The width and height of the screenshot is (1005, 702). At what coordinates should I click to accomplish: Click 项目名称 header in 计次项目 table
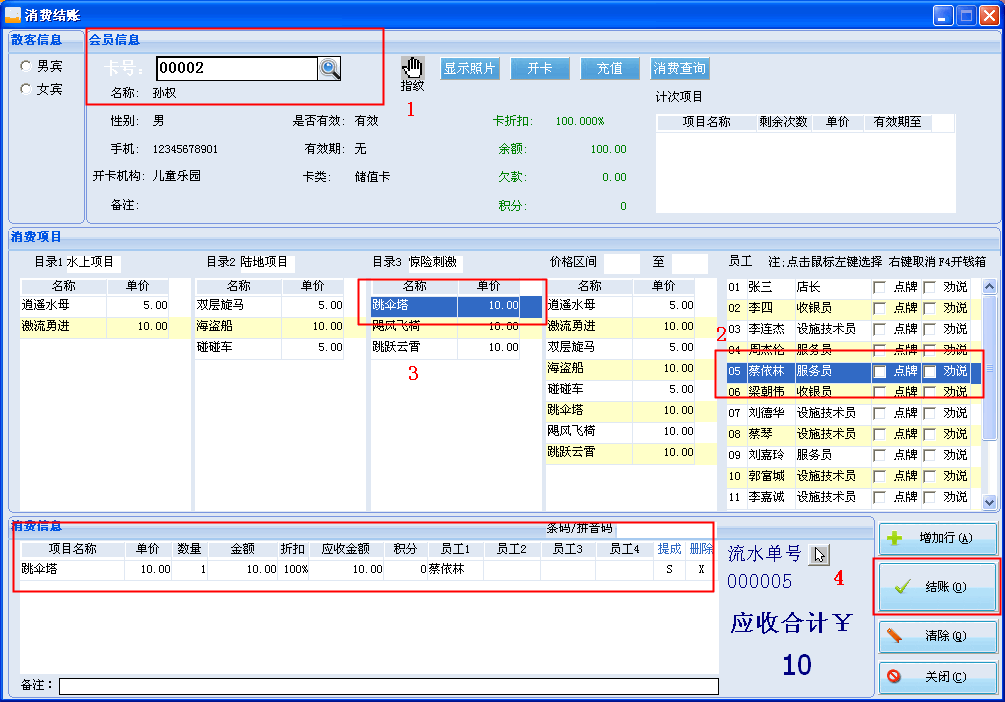coord(706,122)
